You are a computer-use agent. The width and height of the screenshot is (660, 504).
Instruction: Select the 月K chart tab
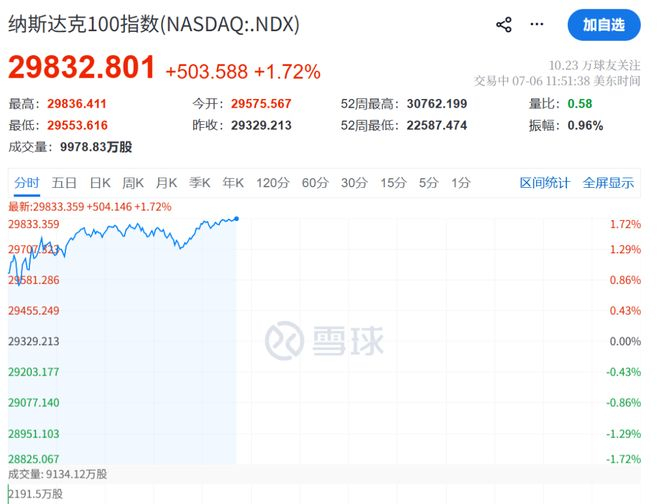(x=166, y=183)
